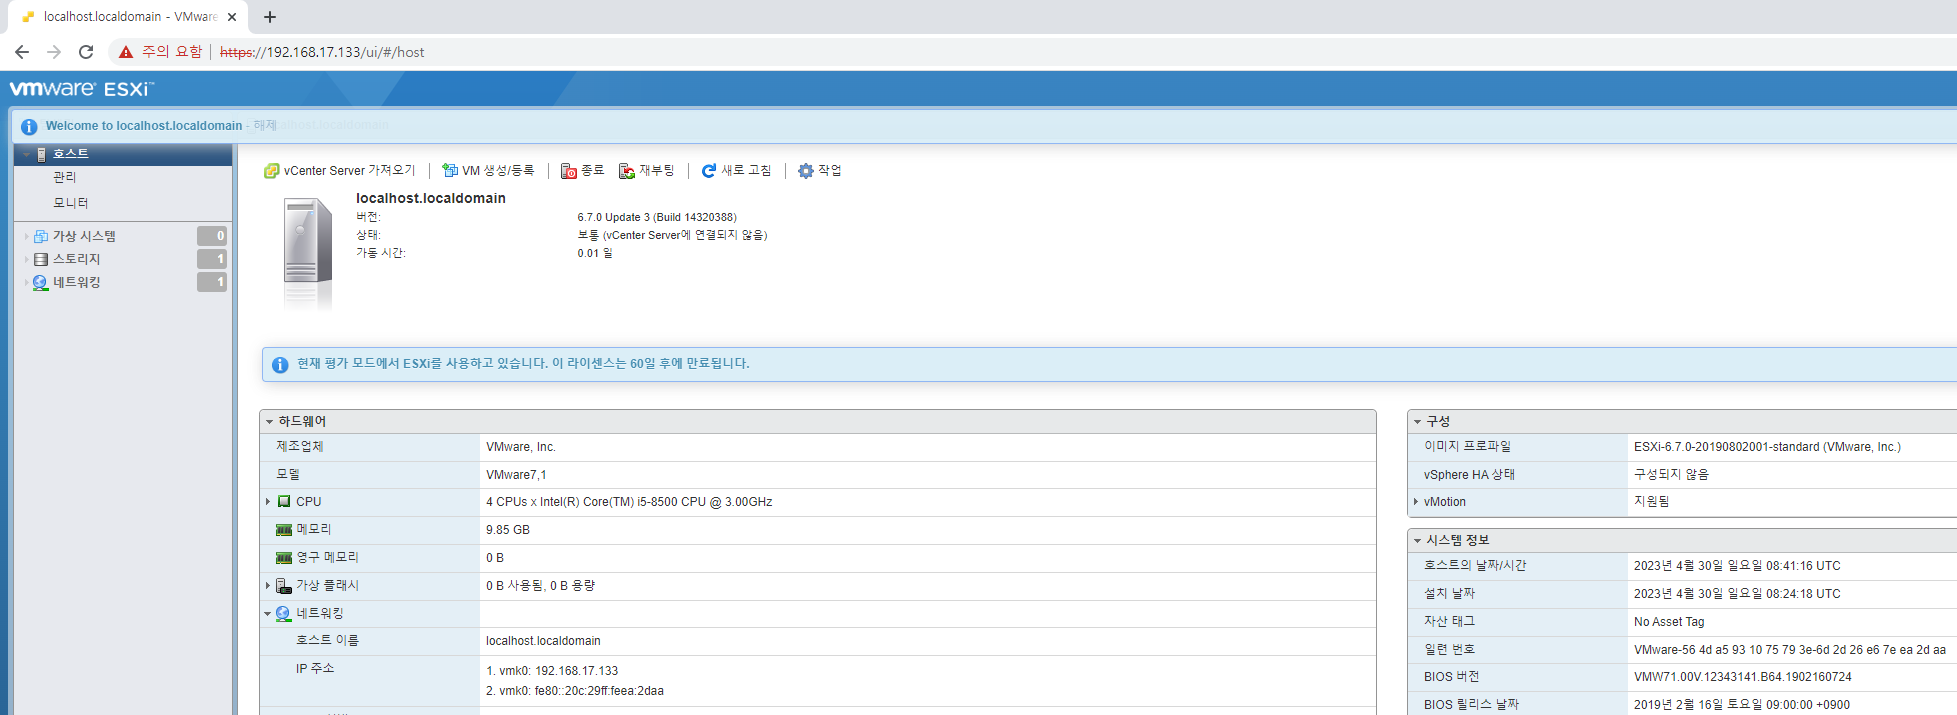Image resolution: width=1957 pixels, height=715 pixels.
Task: Click the CPU chip icon
Action: click(x=284, y=502)
